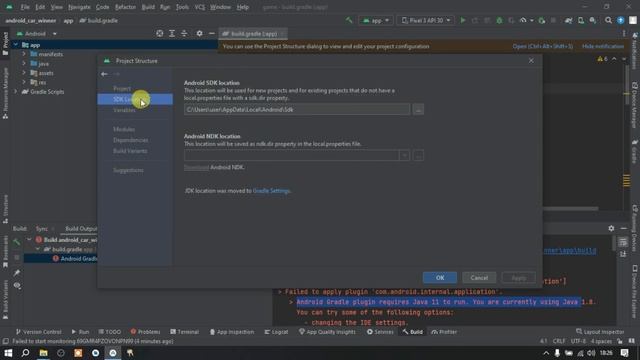
Task: Toggle Build panel eye view options
Action: coord(17,285)
